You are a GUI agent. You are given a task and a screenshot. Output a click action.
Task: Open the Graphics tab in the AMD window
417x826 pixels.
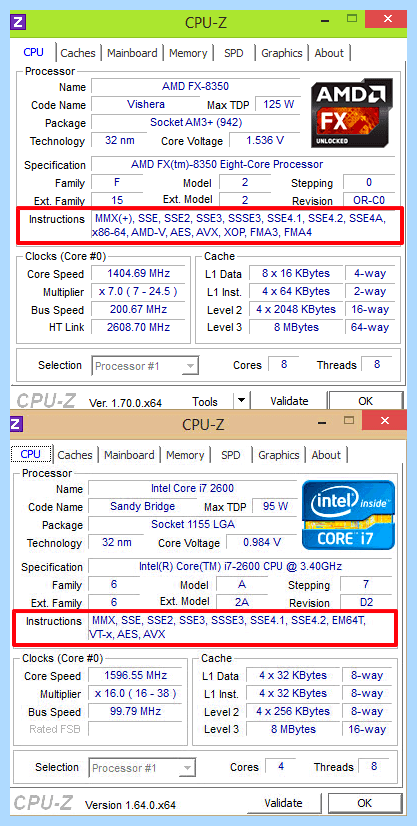(x=282, y=53)
